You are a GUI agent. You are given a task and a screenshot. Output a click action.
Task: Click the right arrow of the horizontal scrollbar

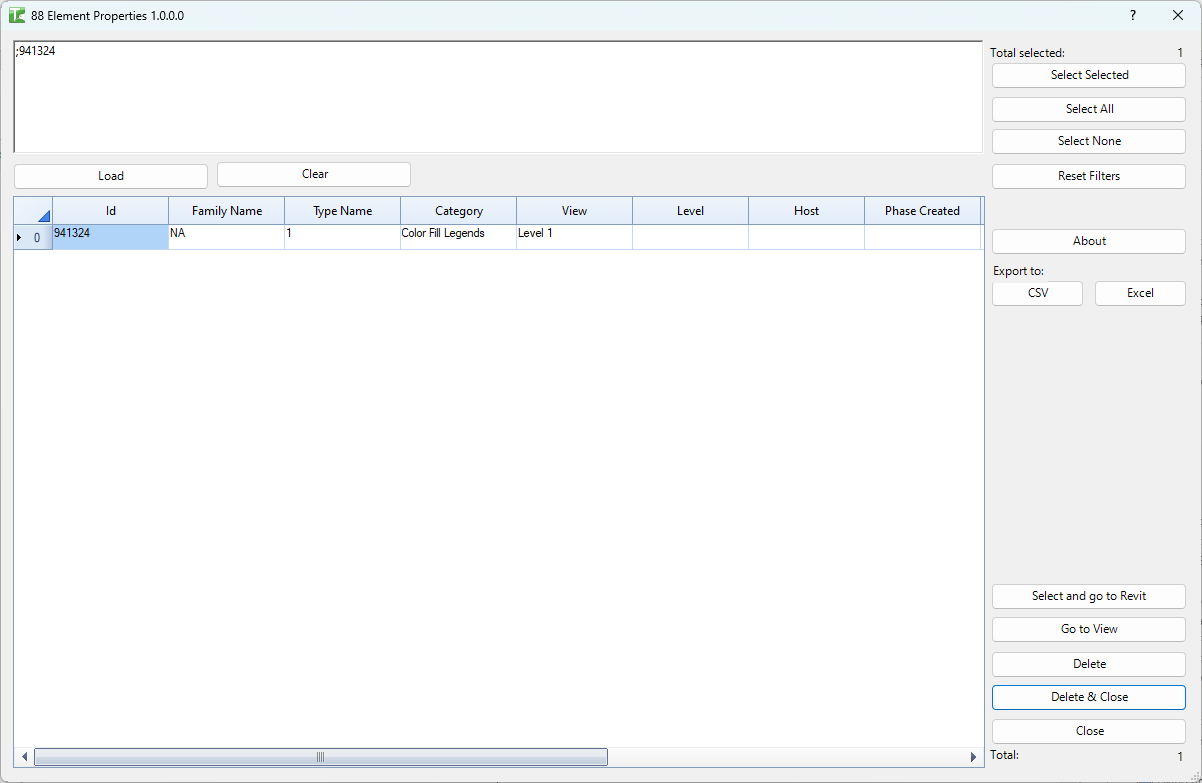973,757
